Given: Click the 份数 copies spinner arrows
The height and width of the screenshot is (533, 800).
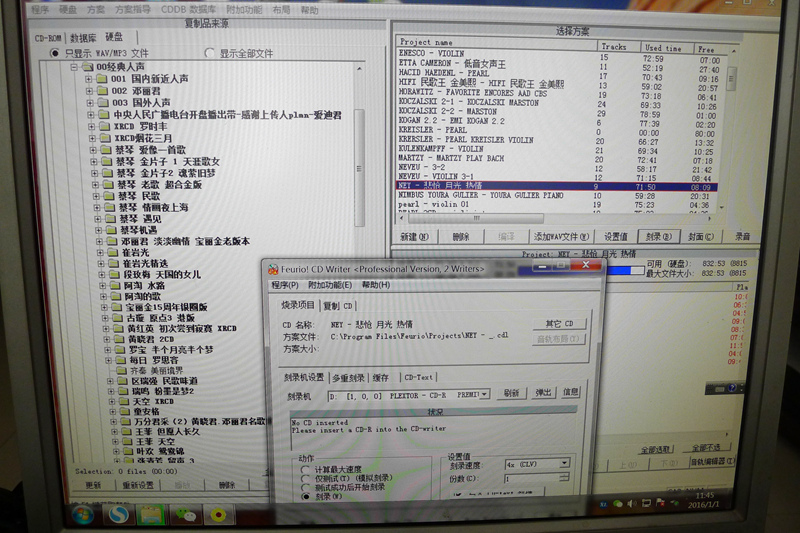Looking at the screenshot, I should click(x=564, y=478).
